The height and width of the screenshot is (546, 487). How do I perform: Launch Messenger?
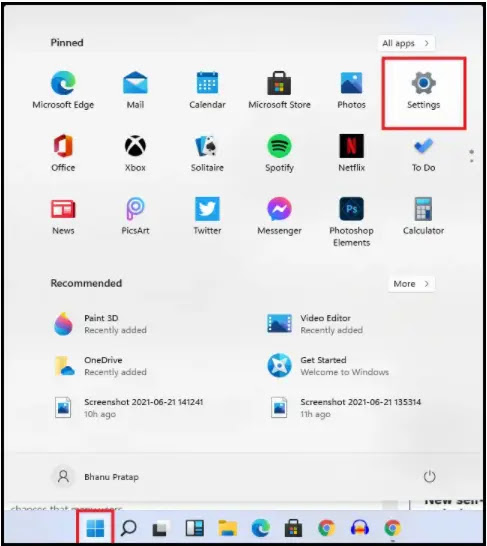point(279,216)
